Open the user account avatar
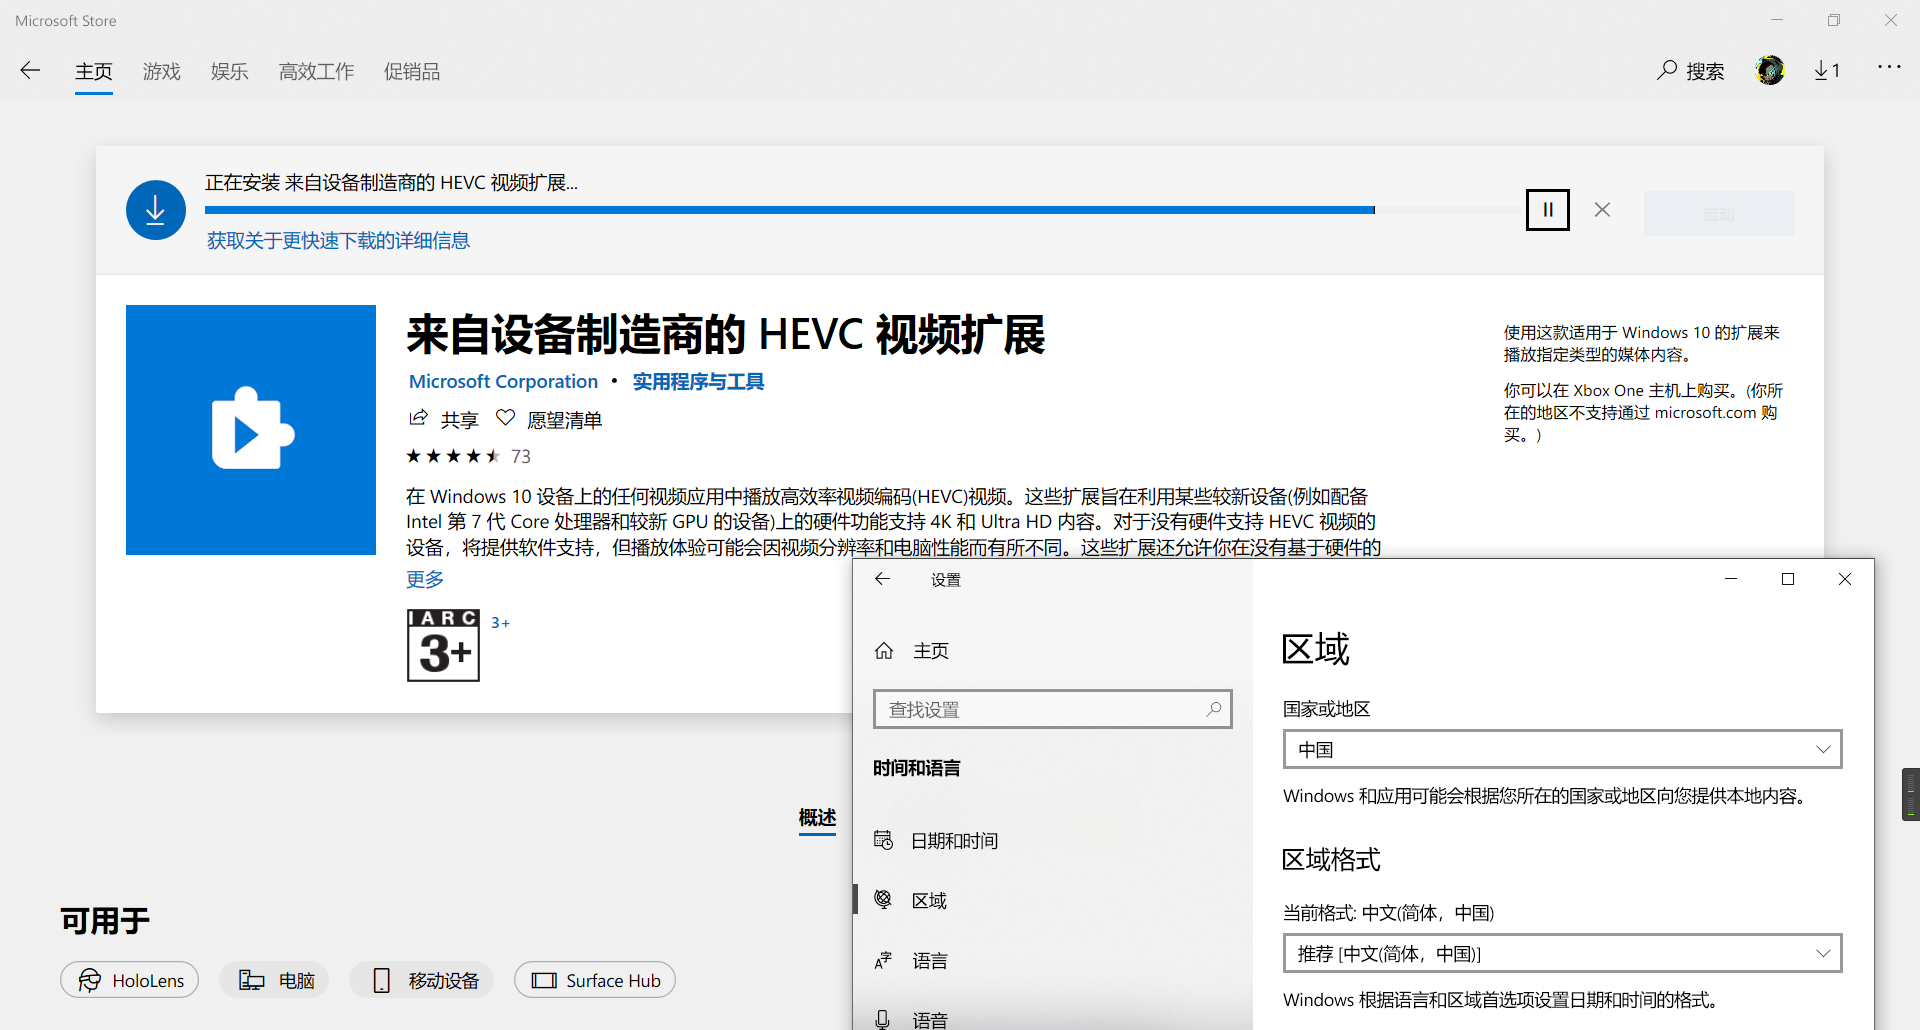 pyautogui.click(x=1770, y=70)
